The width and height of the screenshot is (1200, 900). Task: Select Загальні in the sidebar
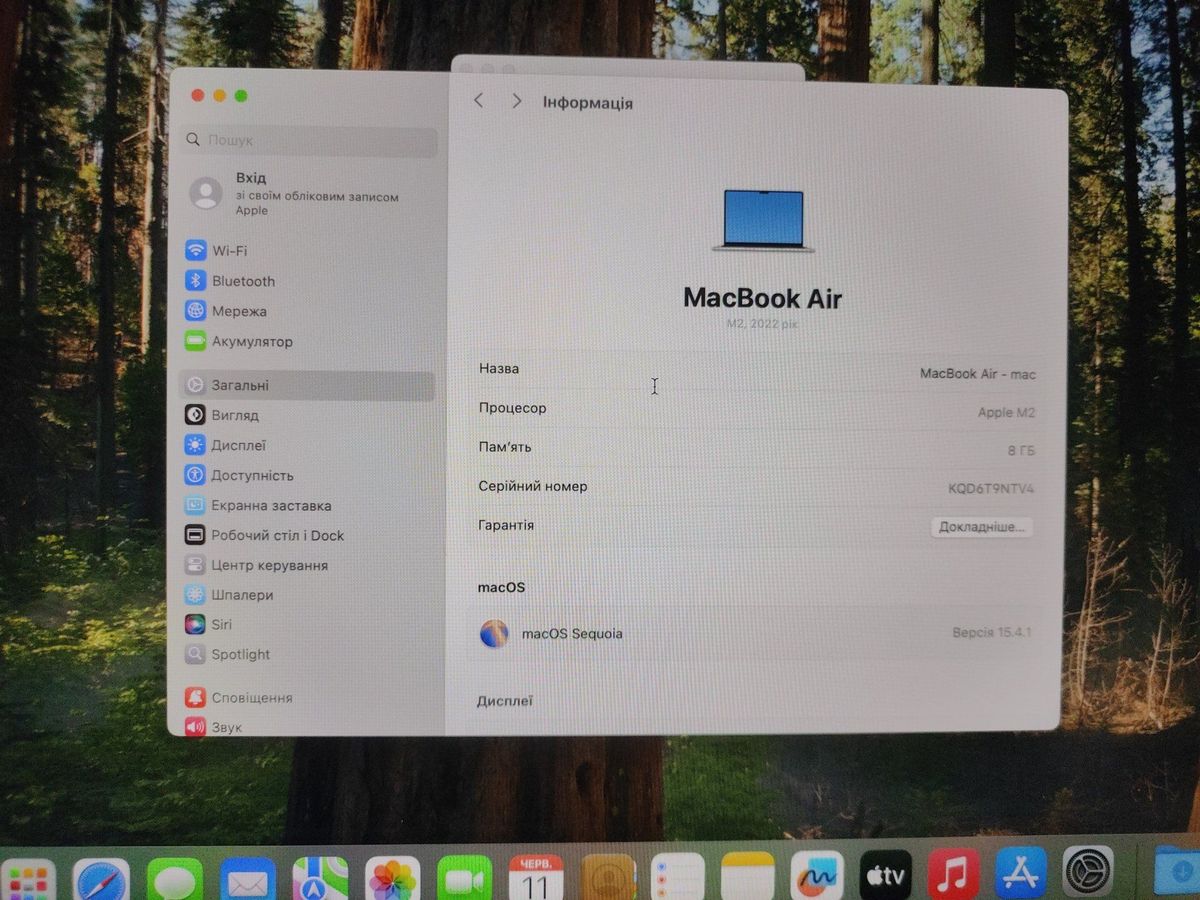click(x=308, y=385)
